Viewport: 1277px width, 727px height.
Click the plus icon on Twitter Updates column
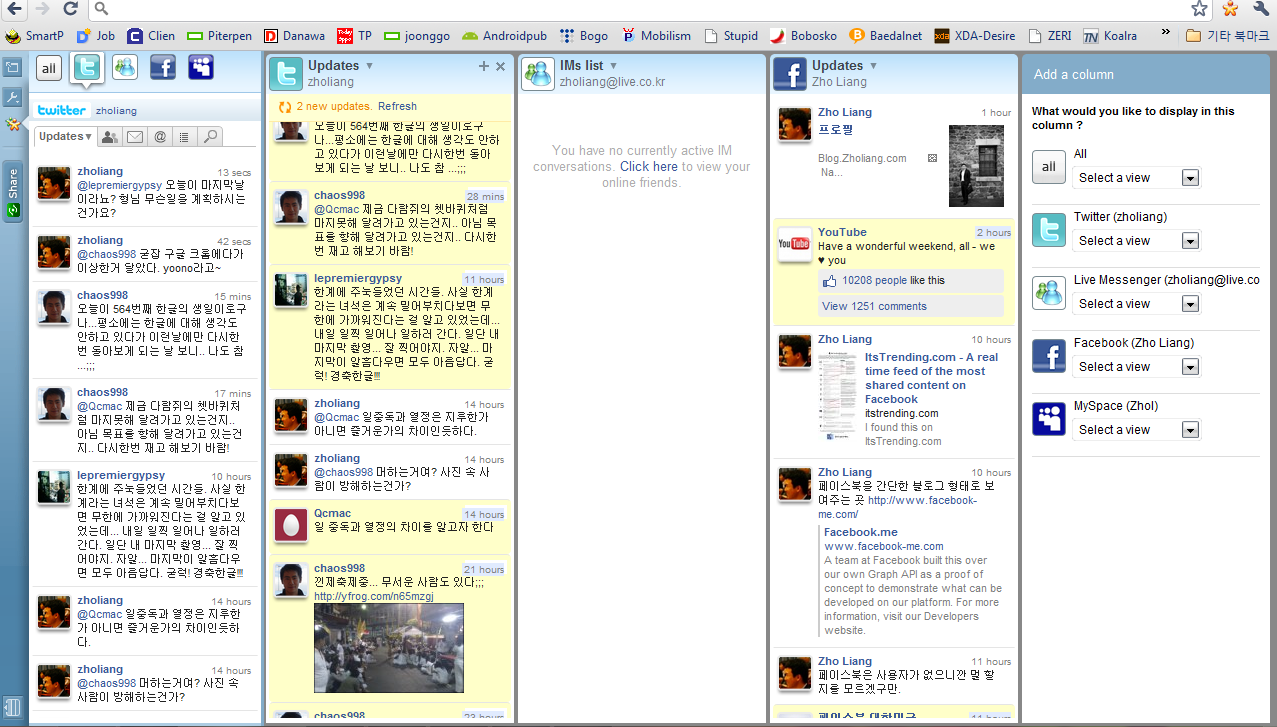coord(484,66)
